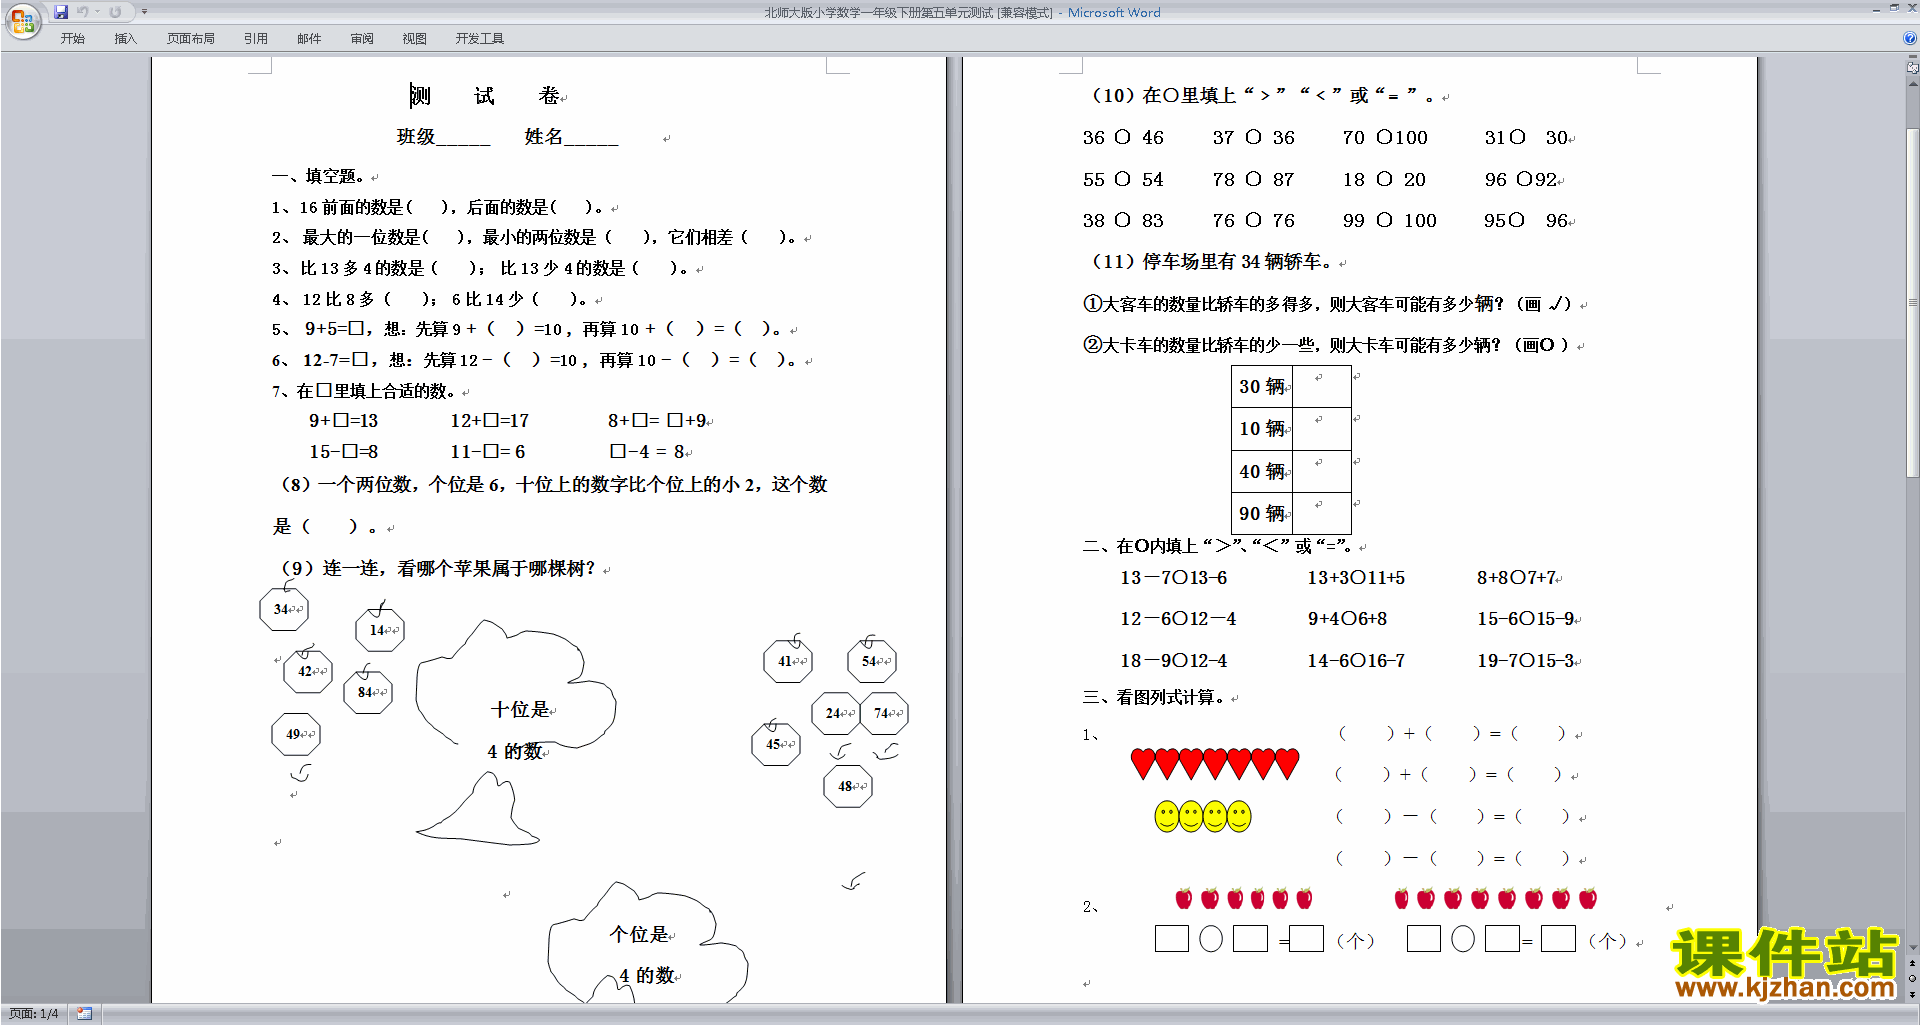Open the Customize Quick Access Toolbar dropdown

144,12
